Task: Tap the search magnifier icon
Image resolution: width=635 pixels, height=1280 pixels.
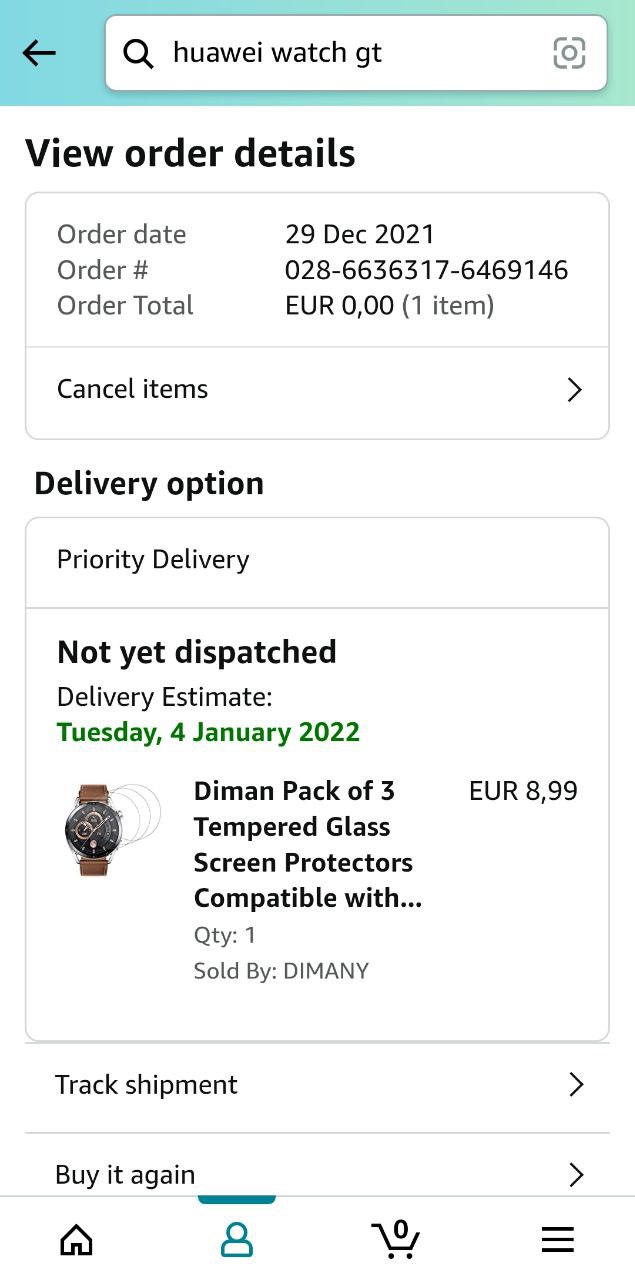Action: (x=138, y=53)
